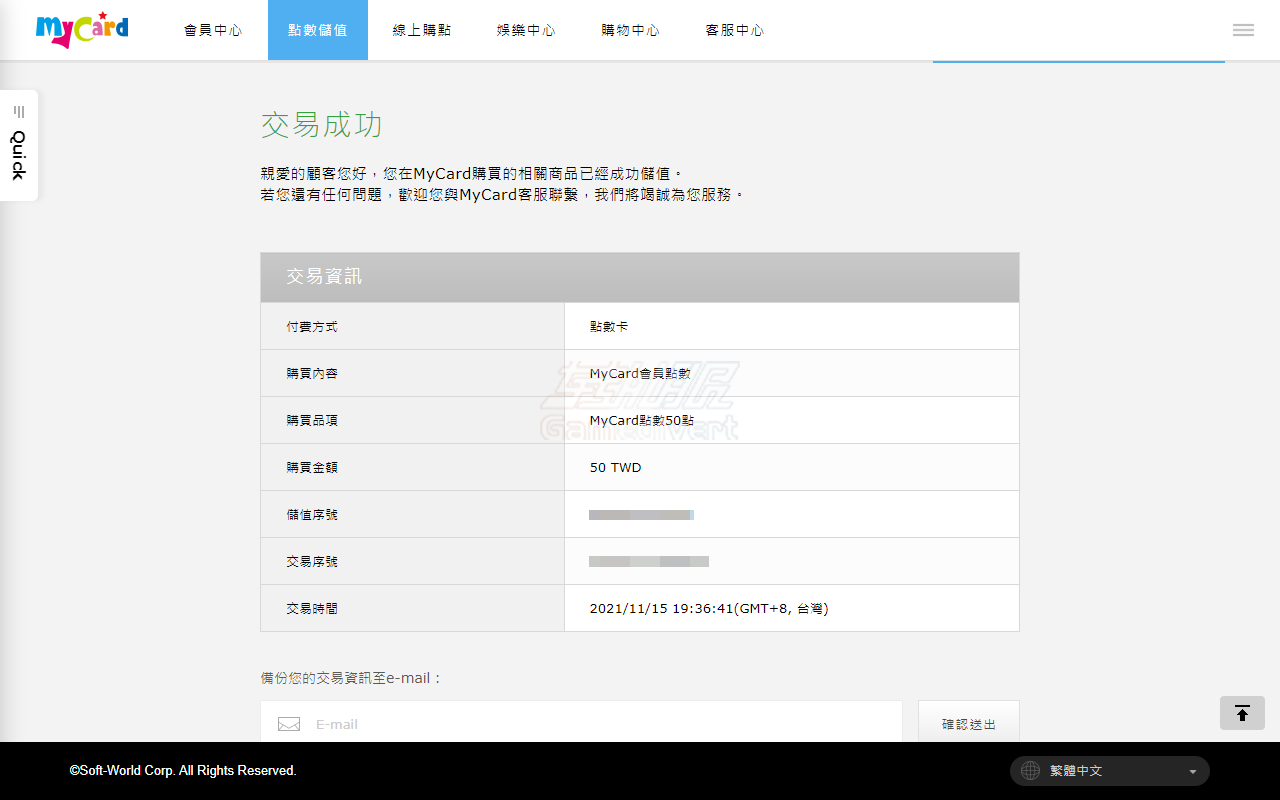Click the 購買內容 label

click(312, 374)
